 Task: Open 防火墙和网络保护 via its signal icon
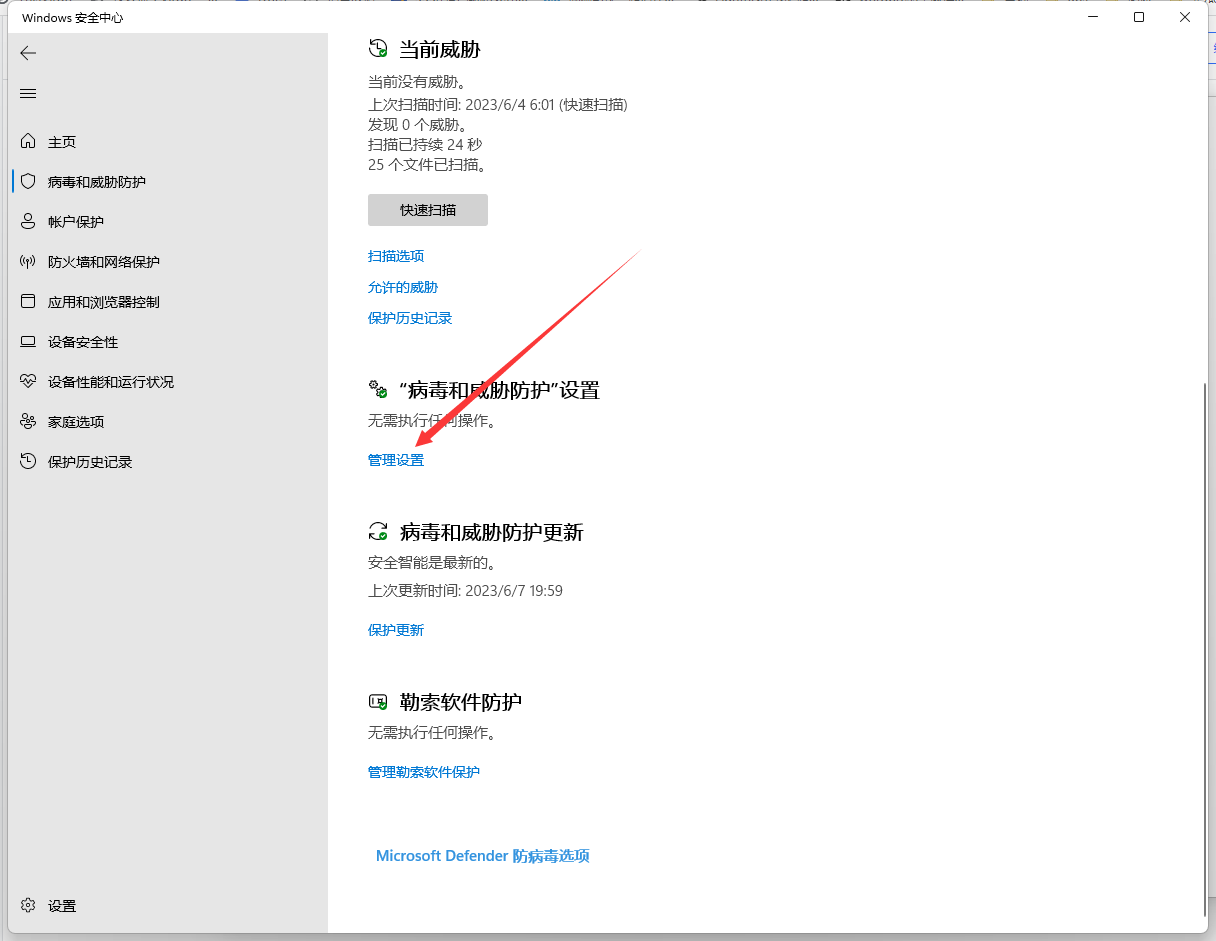pos(28,262)
